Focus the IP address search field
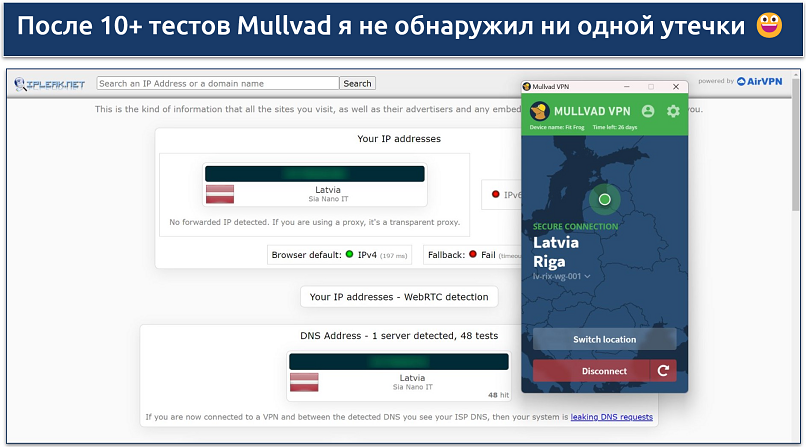 [218, 83]
